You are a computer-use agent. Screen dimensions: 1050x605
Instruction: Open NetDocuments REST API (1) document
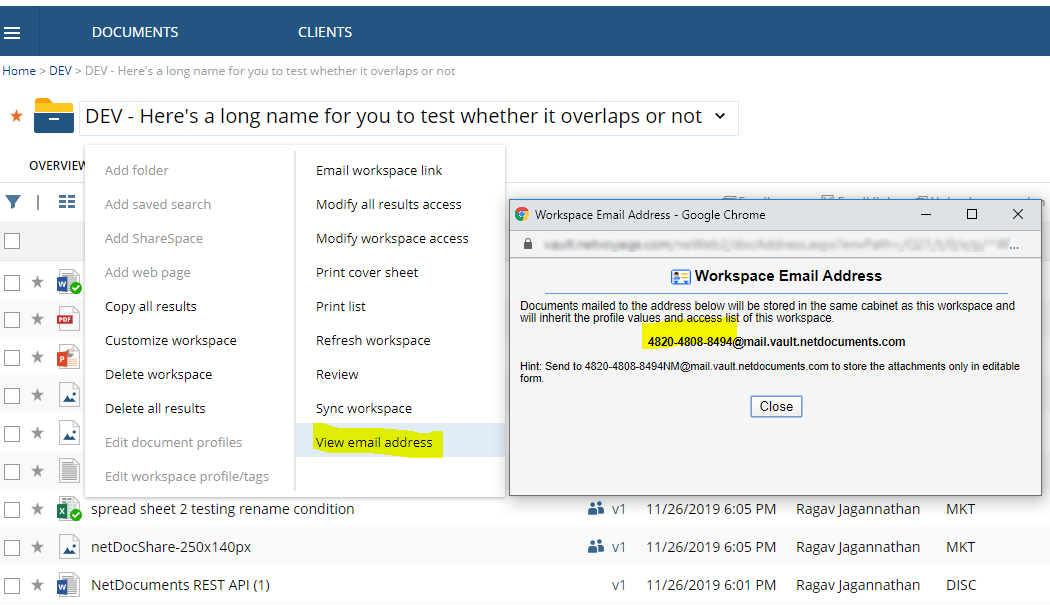coord(180,585)
